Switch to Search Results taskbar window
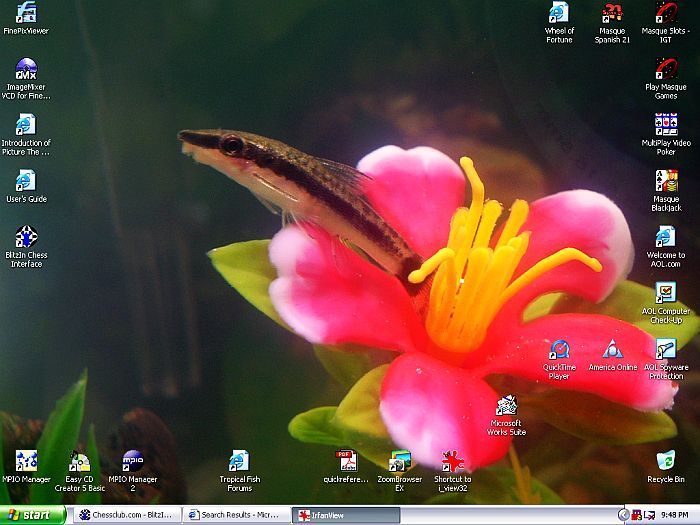This screenshot has width=700, height=525. [x=238, y=515]
